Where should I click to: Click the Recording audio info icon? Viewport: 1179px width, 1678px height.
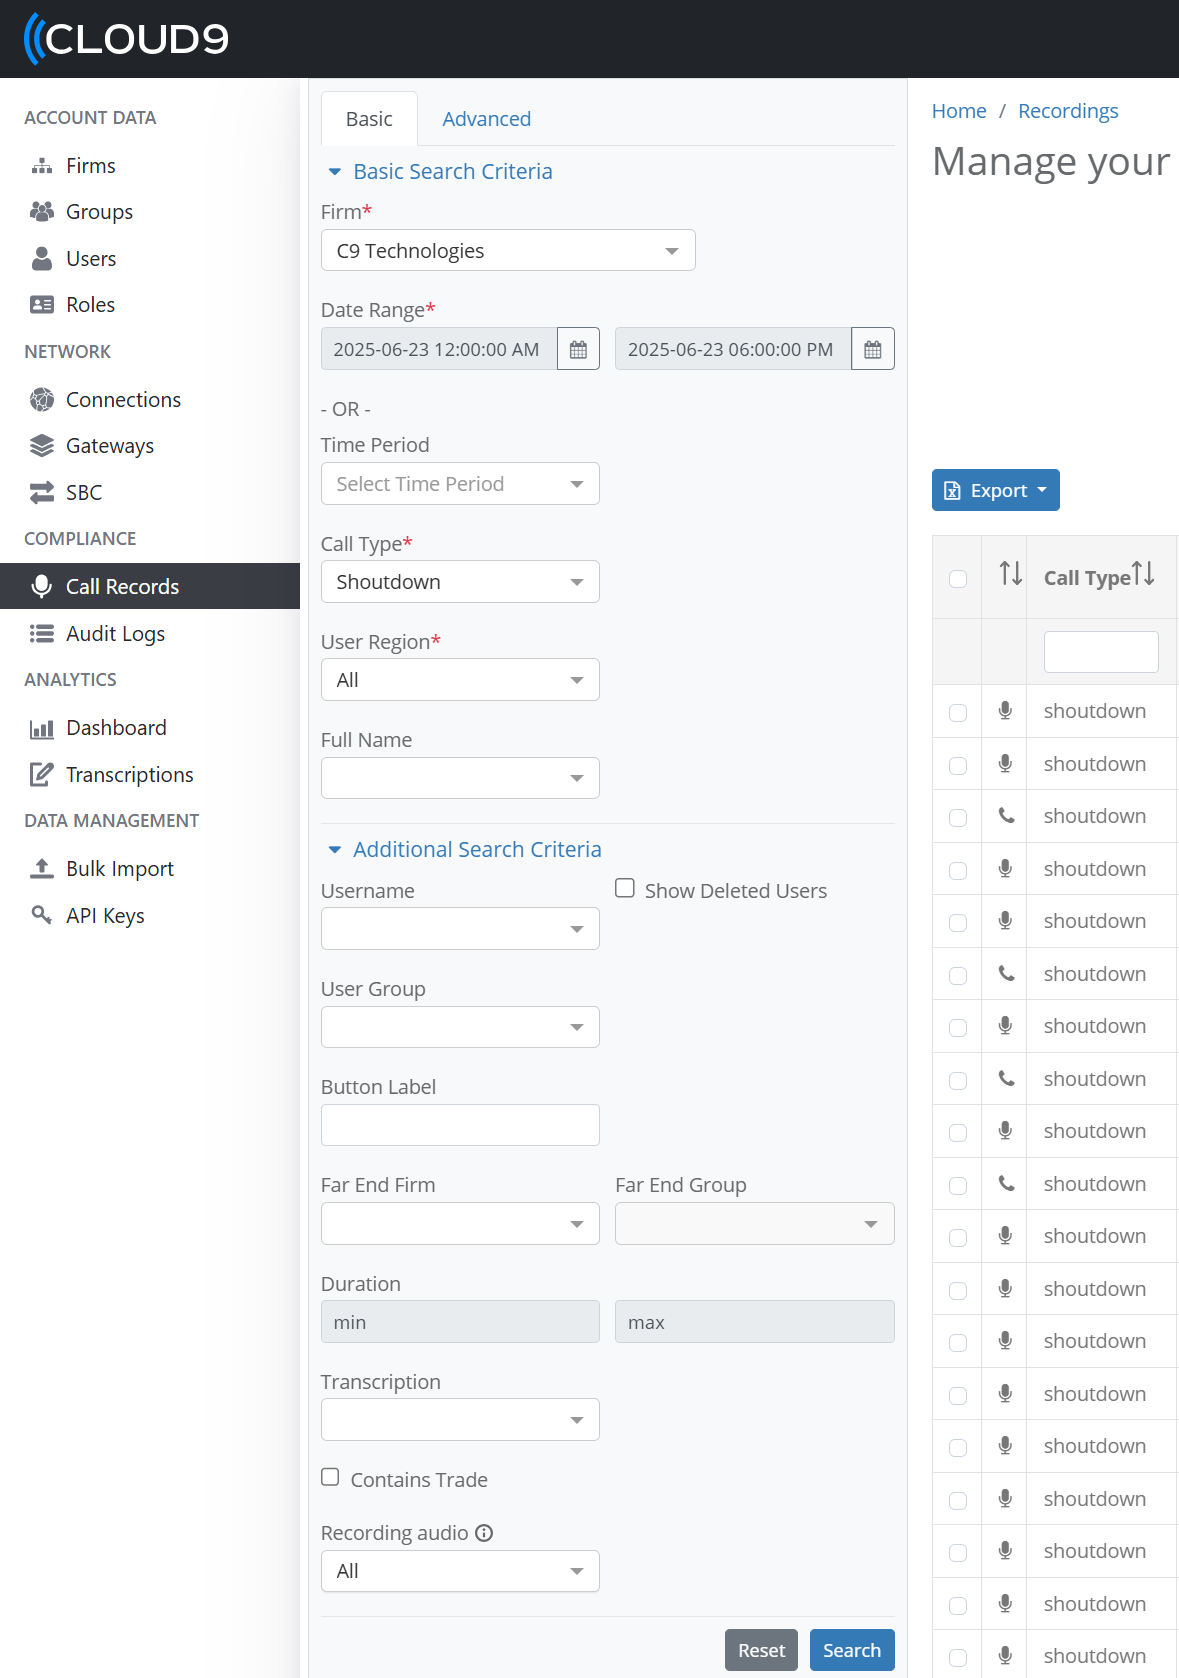coord(484,1533)
